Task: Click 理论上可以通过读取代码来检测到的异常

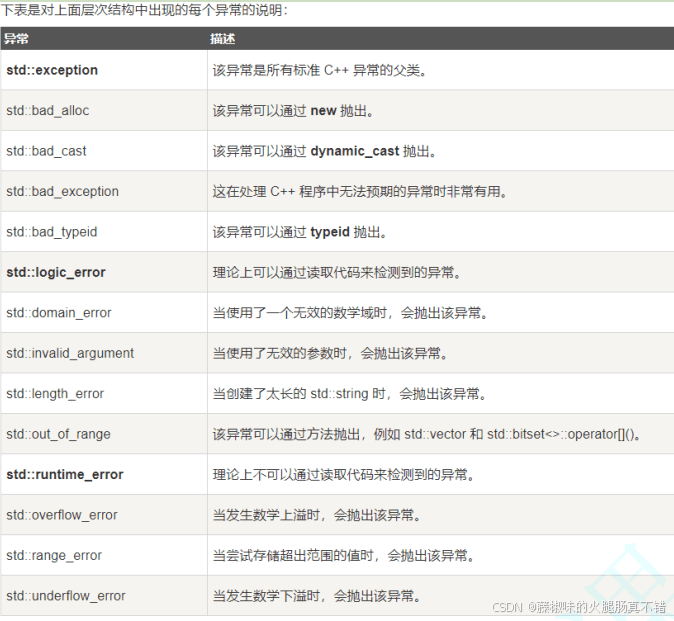Action: pos(337,272)
